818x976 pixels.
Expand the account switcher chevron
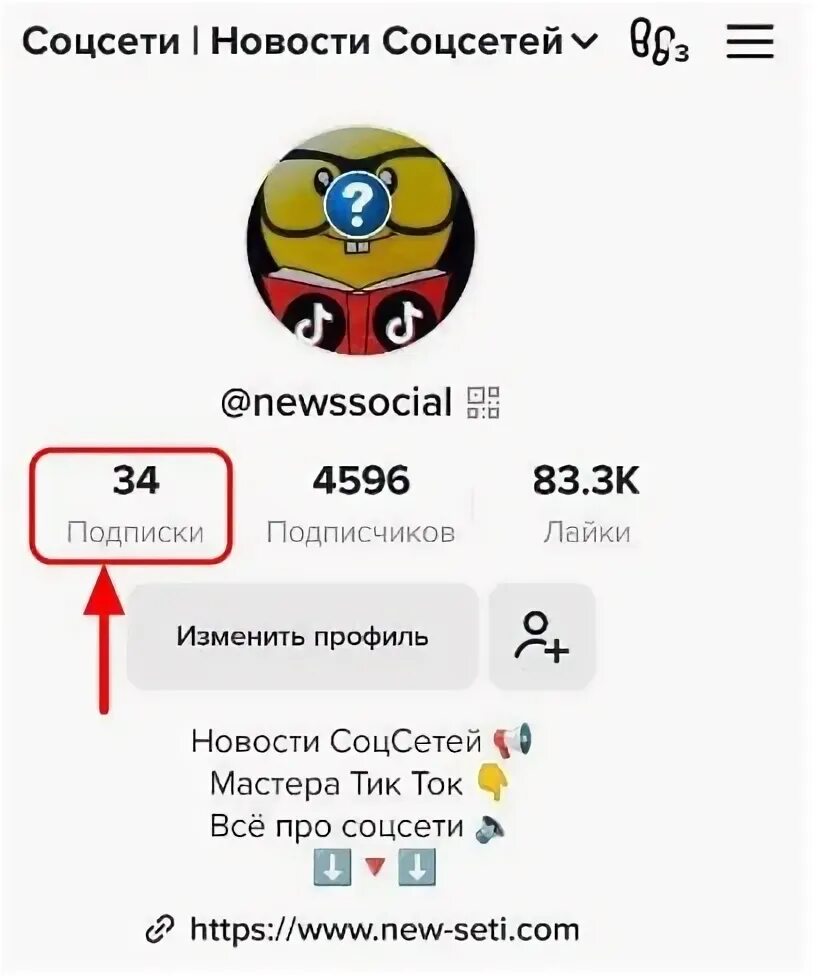(x=584, y=41)
